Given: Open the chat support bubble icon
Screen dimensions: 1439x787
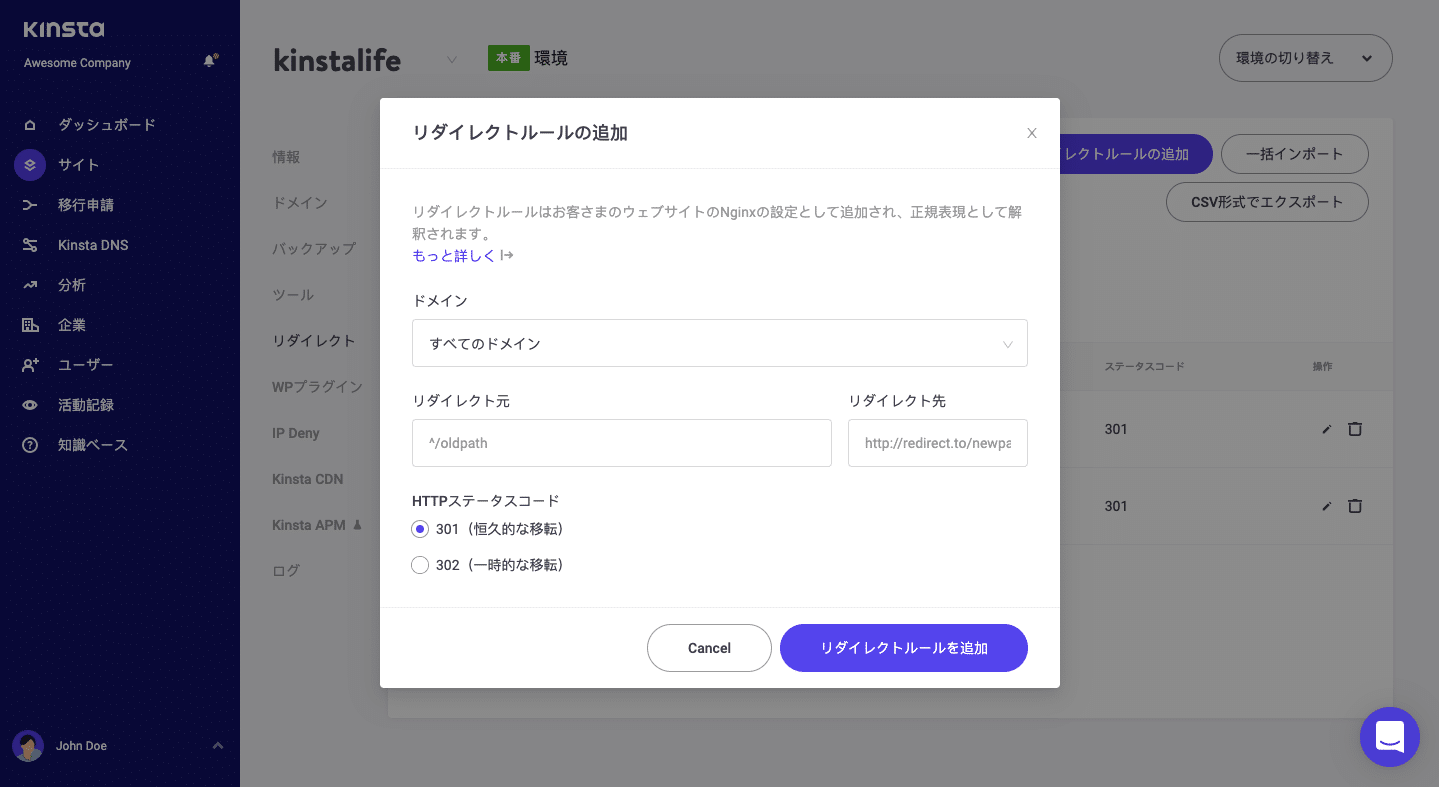Looking at the screenshot, I should click(1389, 737).
